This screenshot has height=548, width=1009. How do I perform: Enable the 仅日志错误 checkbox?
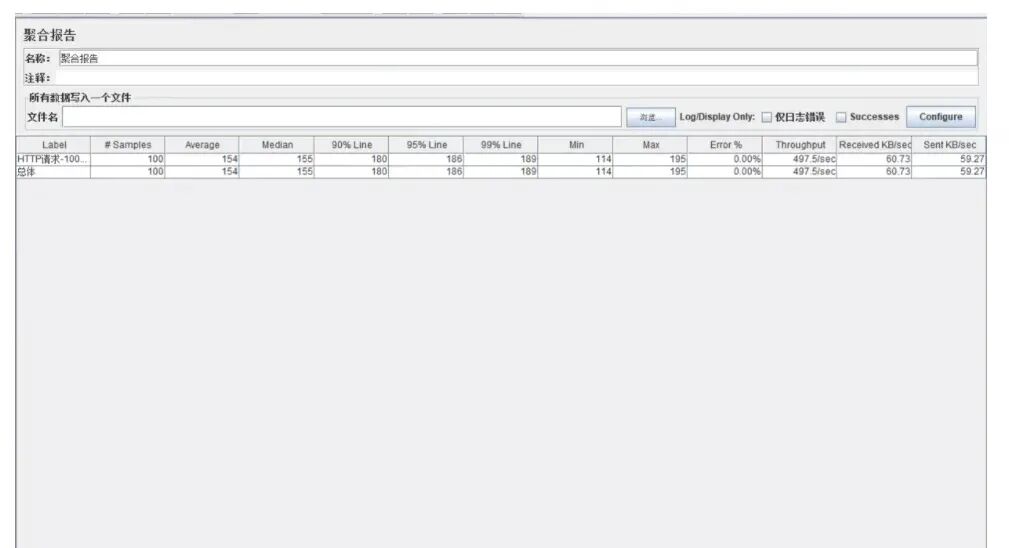[766, 117]
